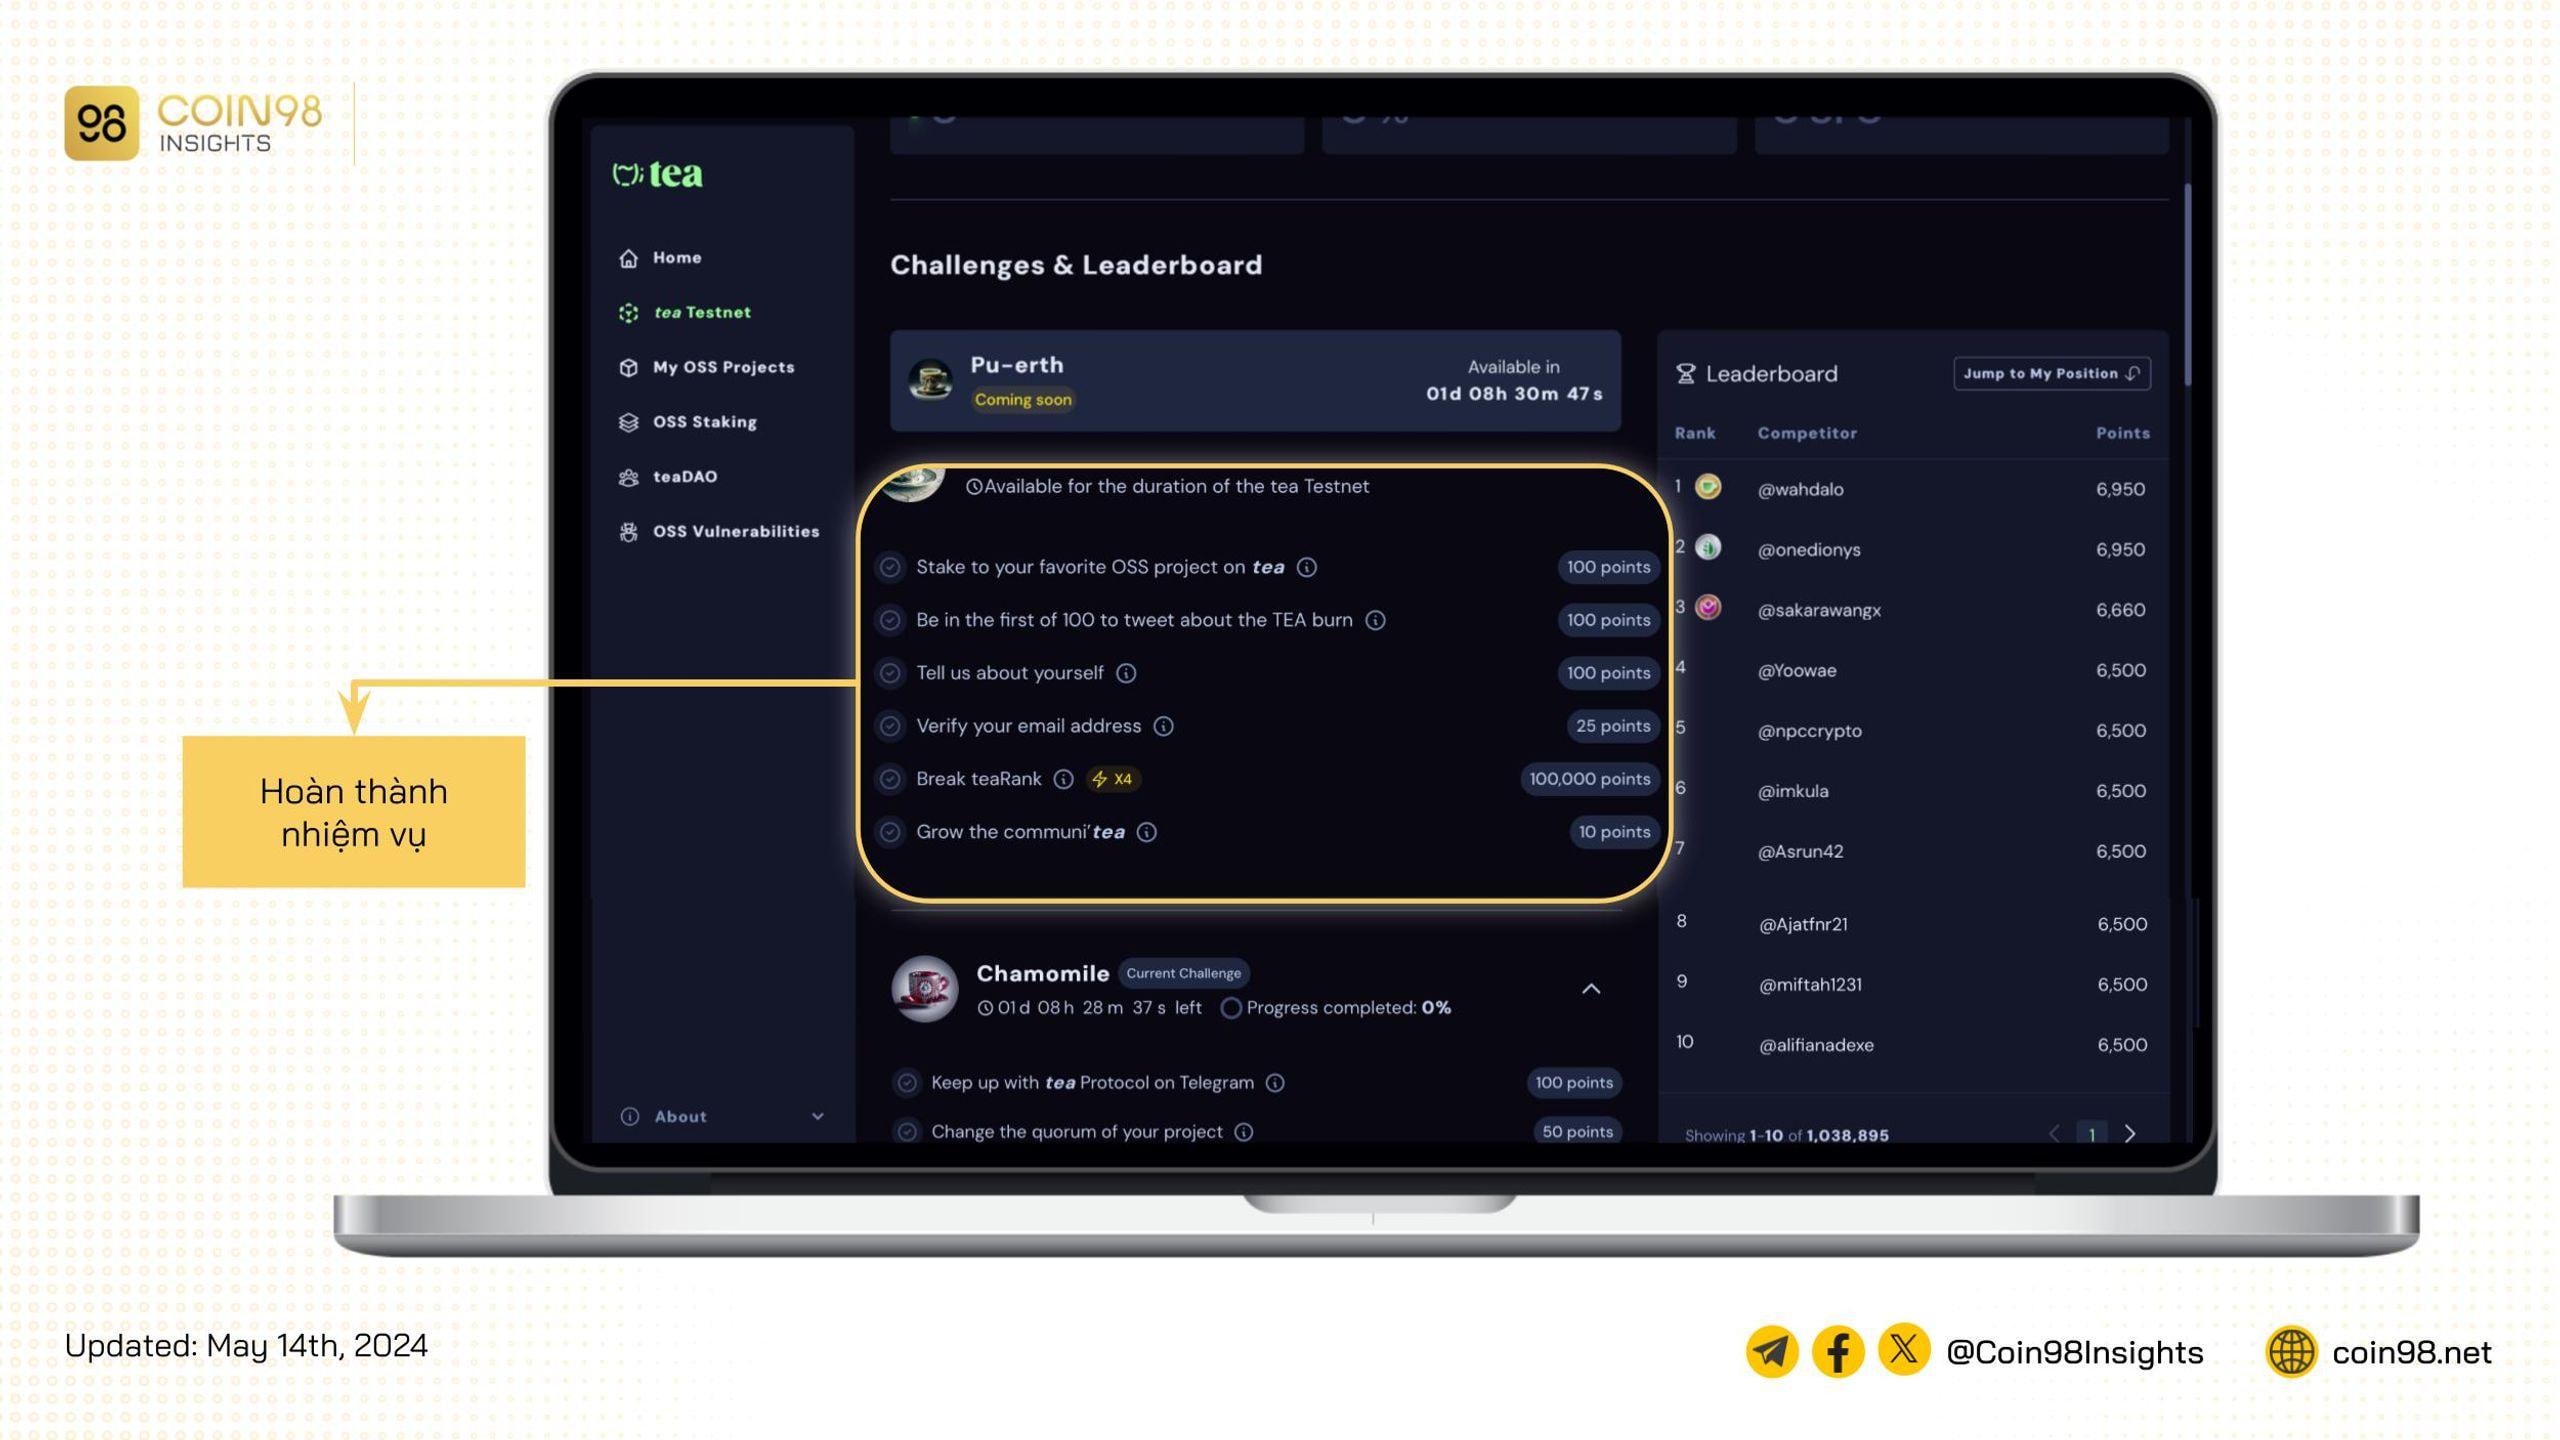Select the Home menu item
Viewport: 2560px width, 1440px height.
coord(677,257)
